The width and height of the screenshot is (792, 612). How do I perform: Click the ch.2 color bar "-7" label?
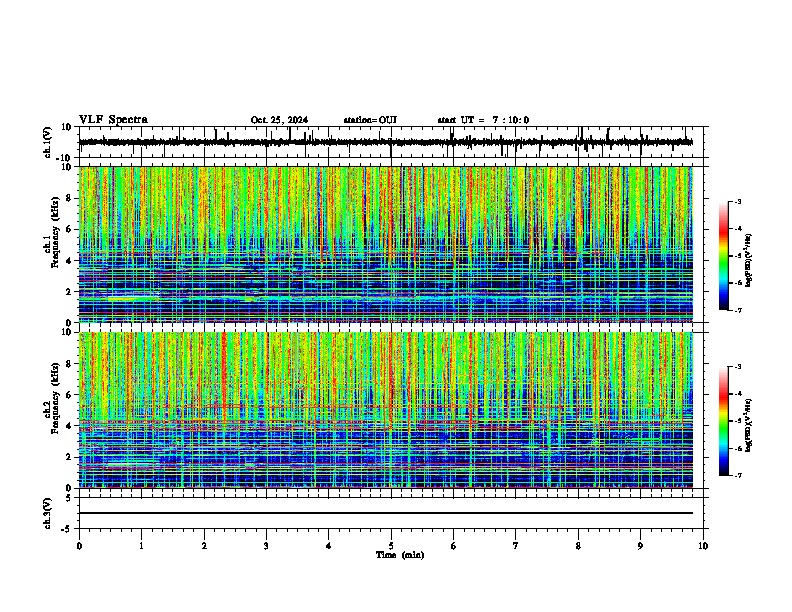(x=737, y=476)
